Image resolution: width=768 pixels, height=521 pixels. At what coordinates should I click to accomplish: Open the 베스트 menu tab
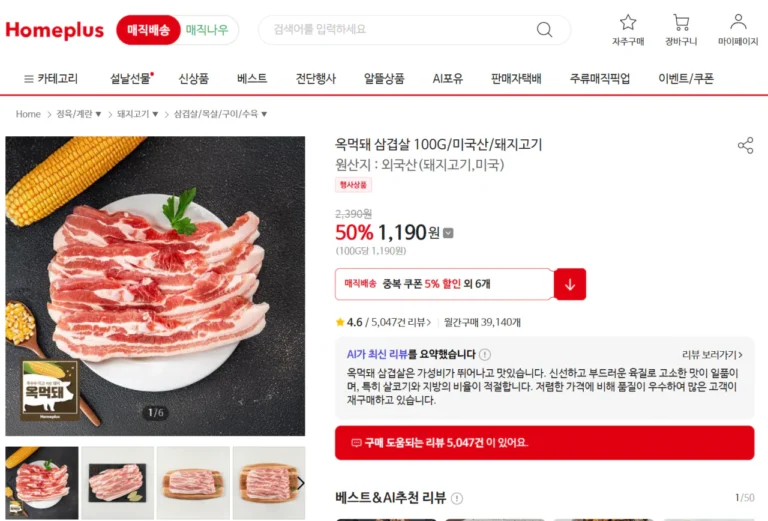pyautogui.click(x=252, y=78)
